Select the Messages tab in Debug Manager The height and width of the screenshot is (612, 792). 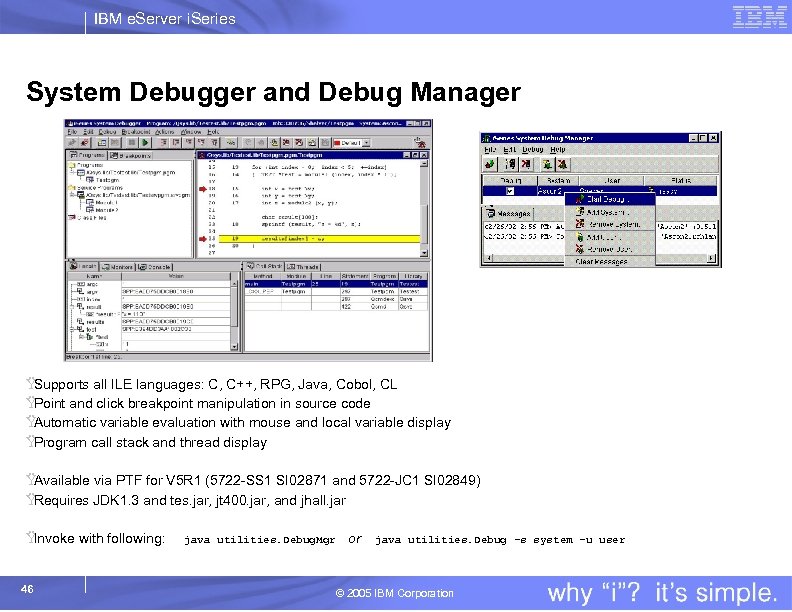(x=508, y=213)
